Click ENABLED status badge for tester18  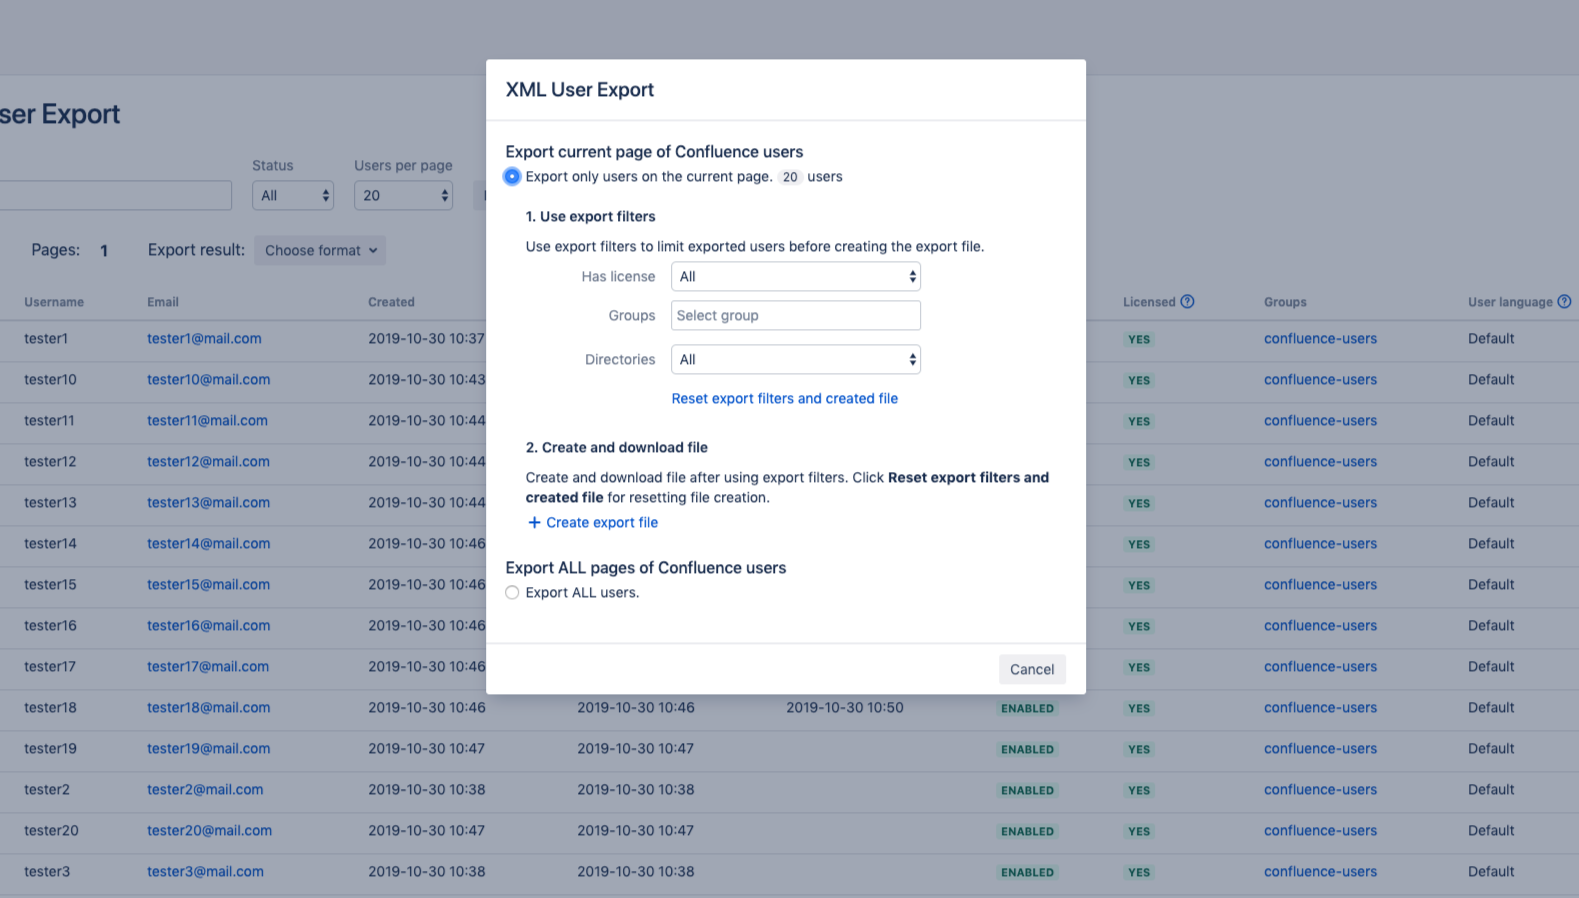[x=1027, y=708]
